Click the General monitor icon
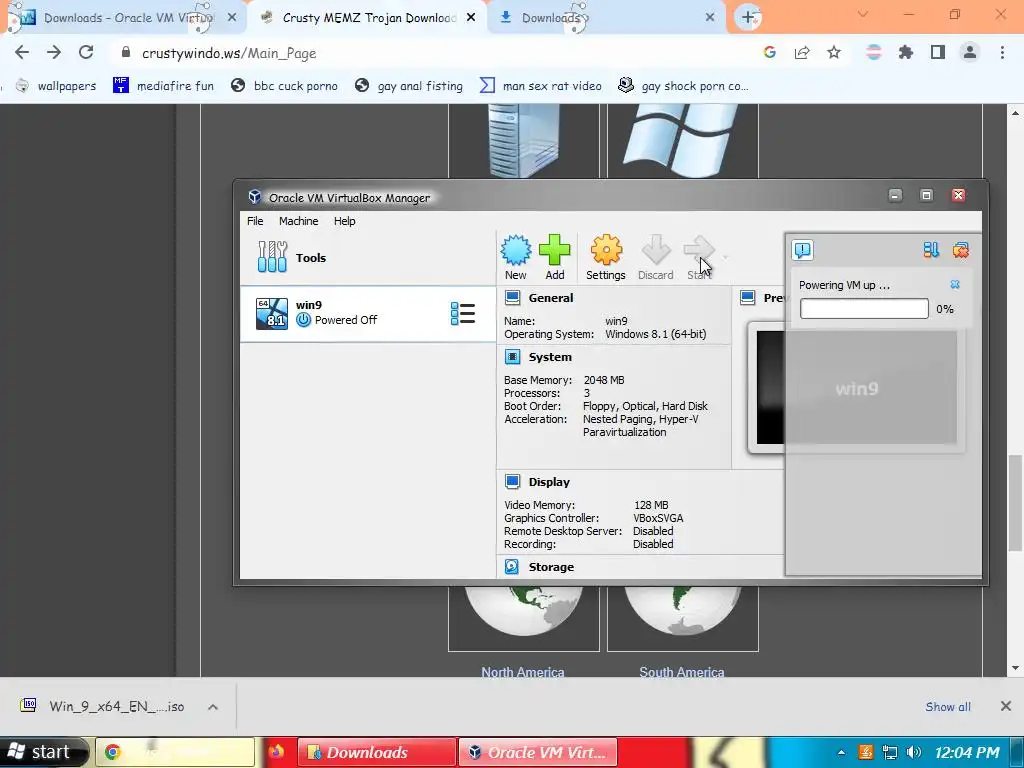 [x=513, y=298]
